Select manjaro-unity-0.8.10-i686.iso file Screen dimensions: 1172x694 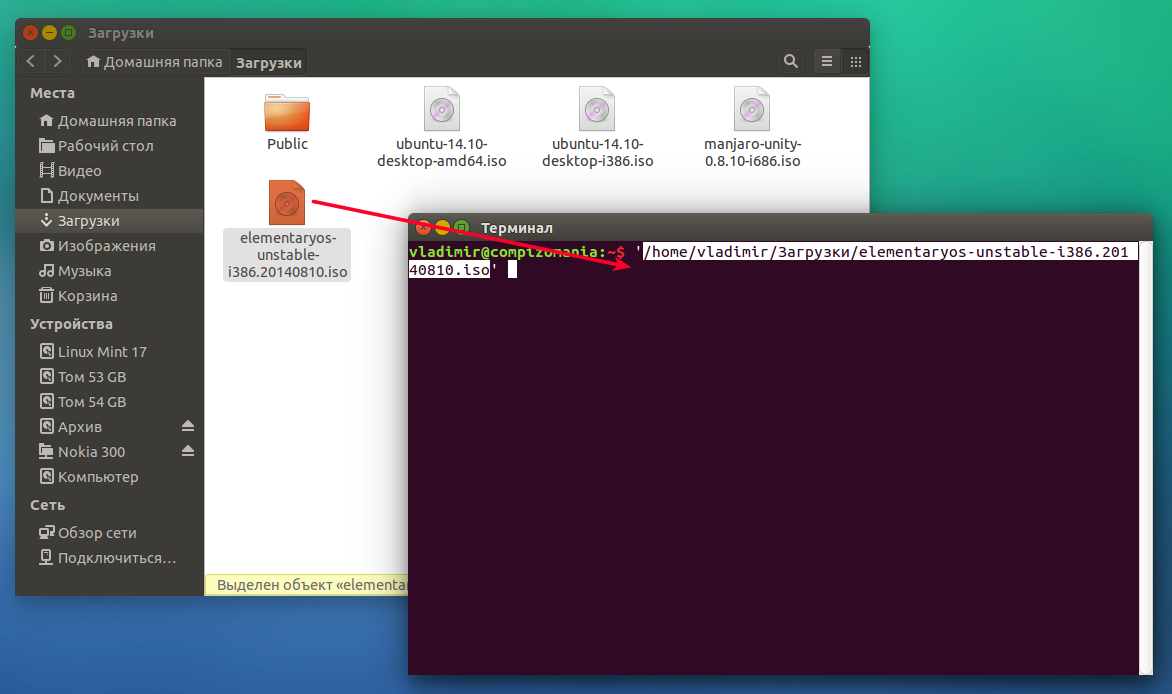752,127
